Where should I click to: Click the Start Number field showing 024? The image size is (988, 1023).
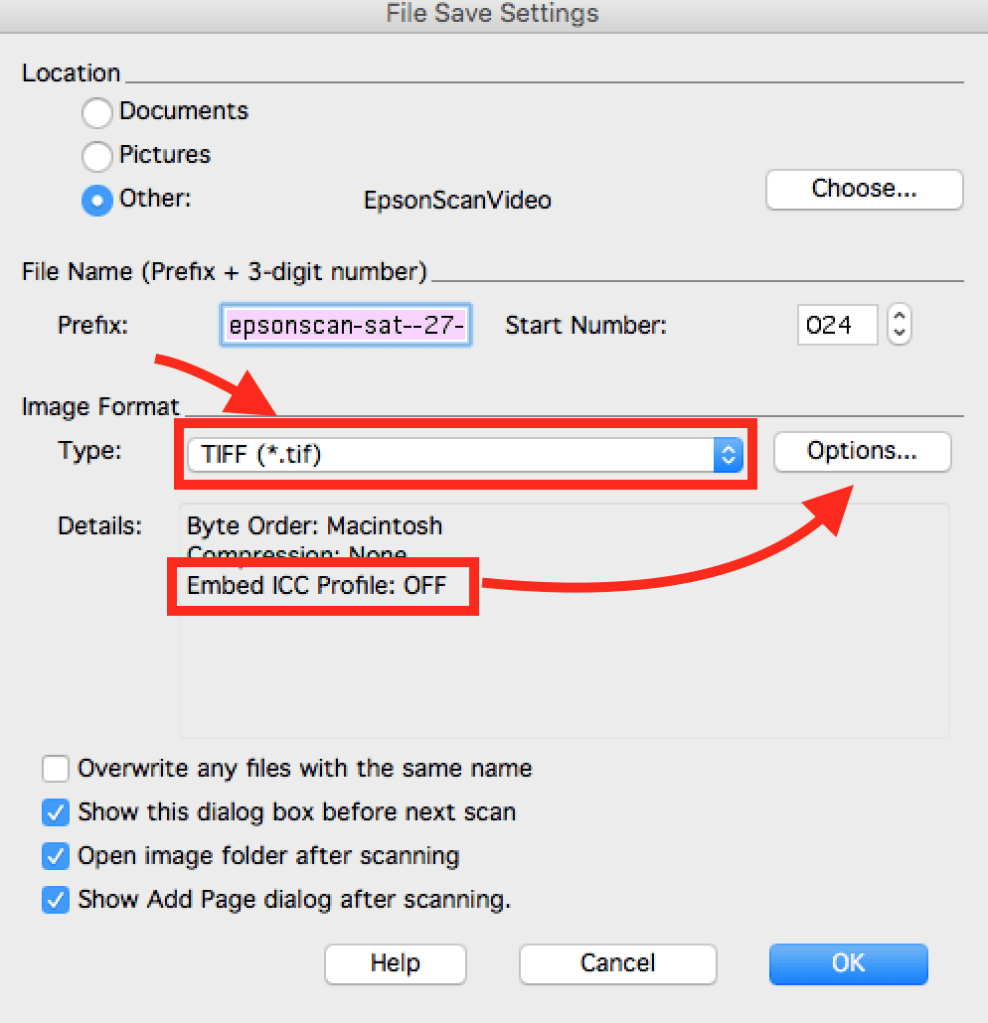[836, 326]
